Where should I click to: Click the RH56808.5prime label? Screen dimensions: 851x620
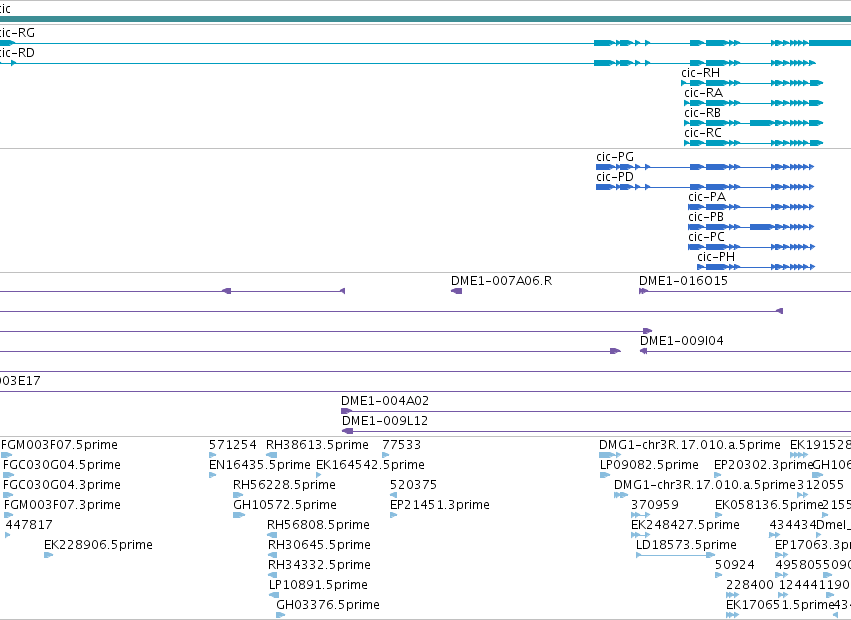tap(318, 525)
